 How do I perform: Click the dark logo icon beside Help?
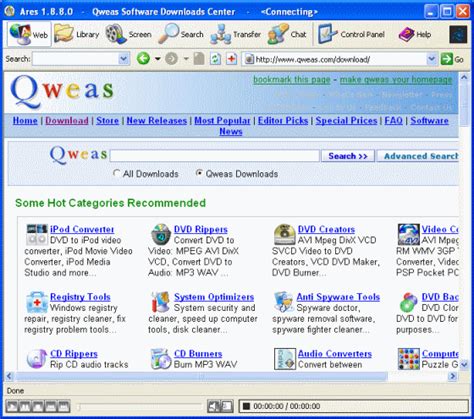458,34
